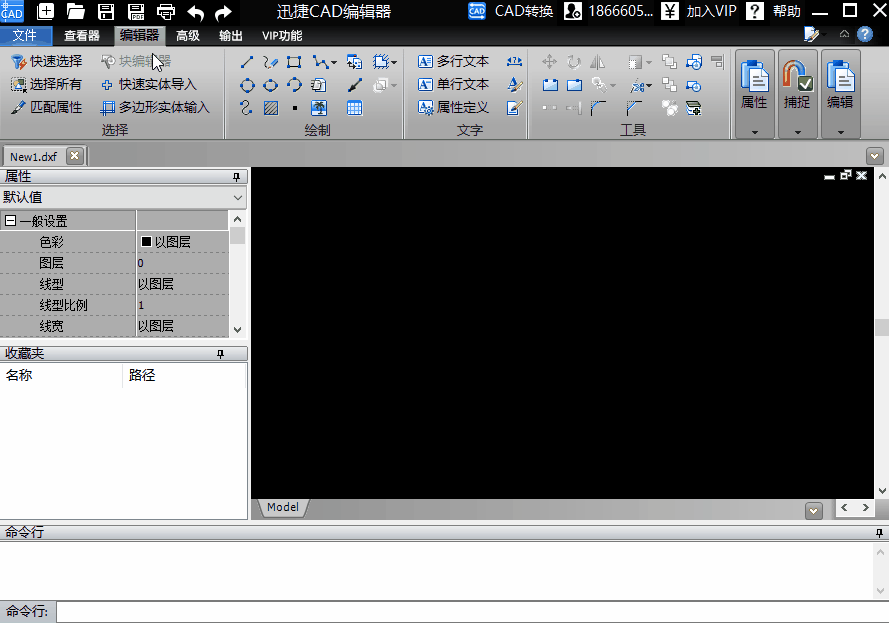Viewport: 889px width, 623px height.
Task: Select the Rectangle drawing tool
Action: coord(294,62)
